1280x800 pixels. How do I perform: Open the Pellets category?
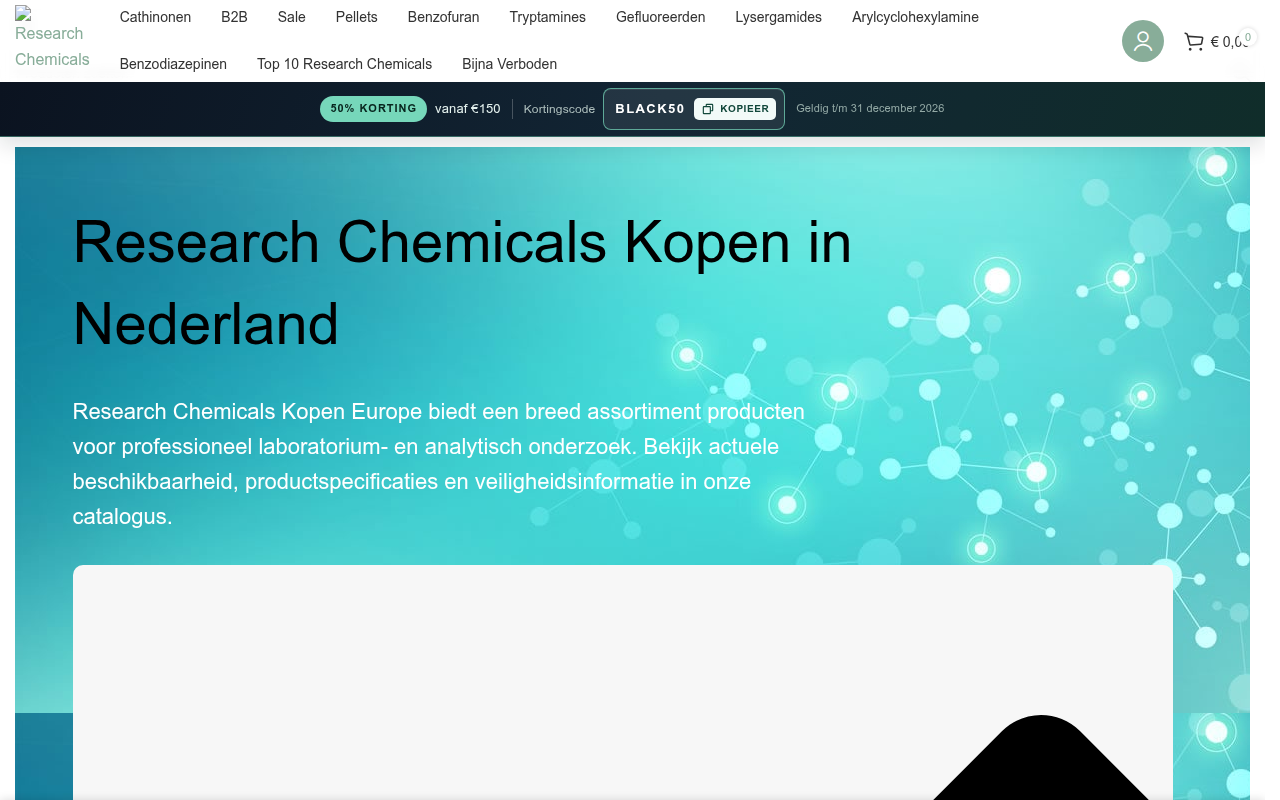click(357, 17)
